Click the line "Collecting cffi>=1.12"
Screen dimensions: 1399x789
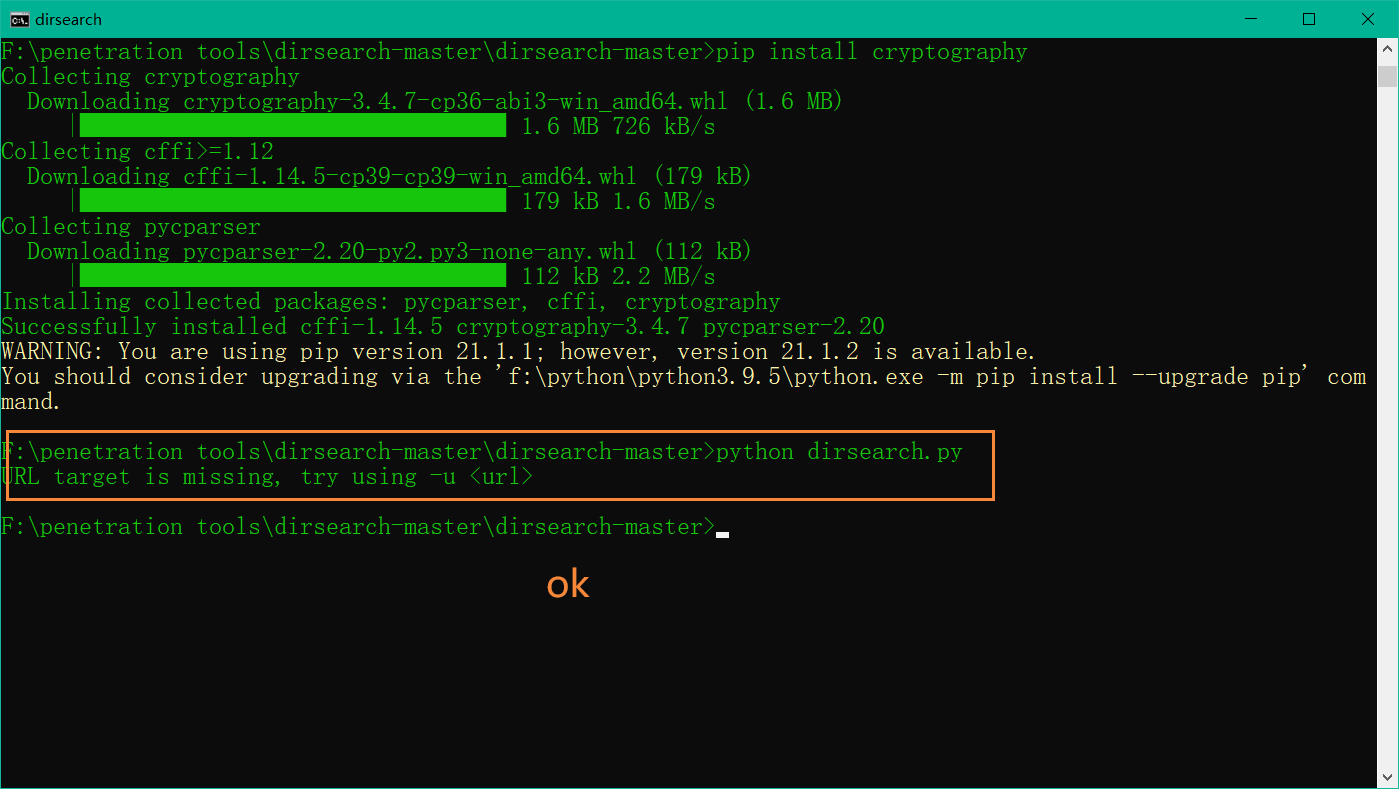(137, 152)
